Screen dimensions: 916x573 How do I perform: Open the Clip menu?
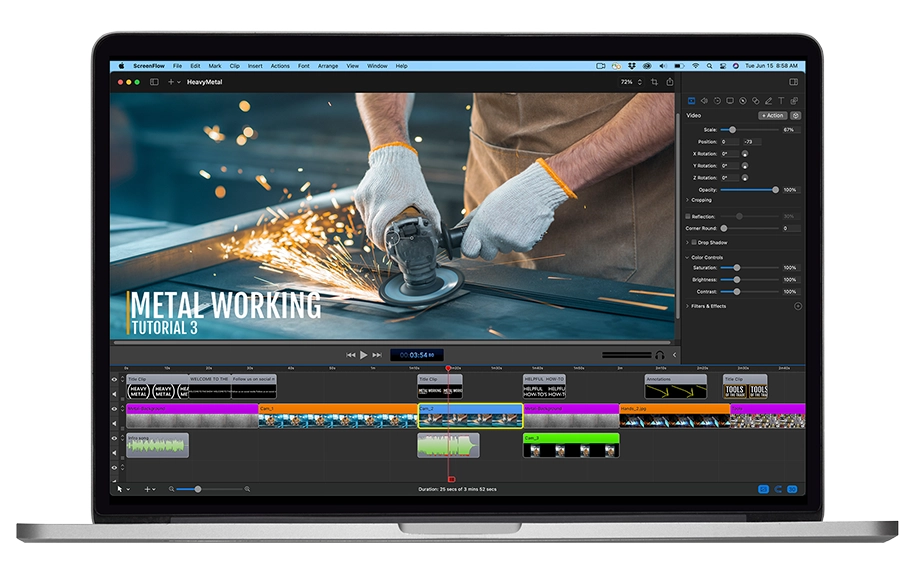pos(234,66)
